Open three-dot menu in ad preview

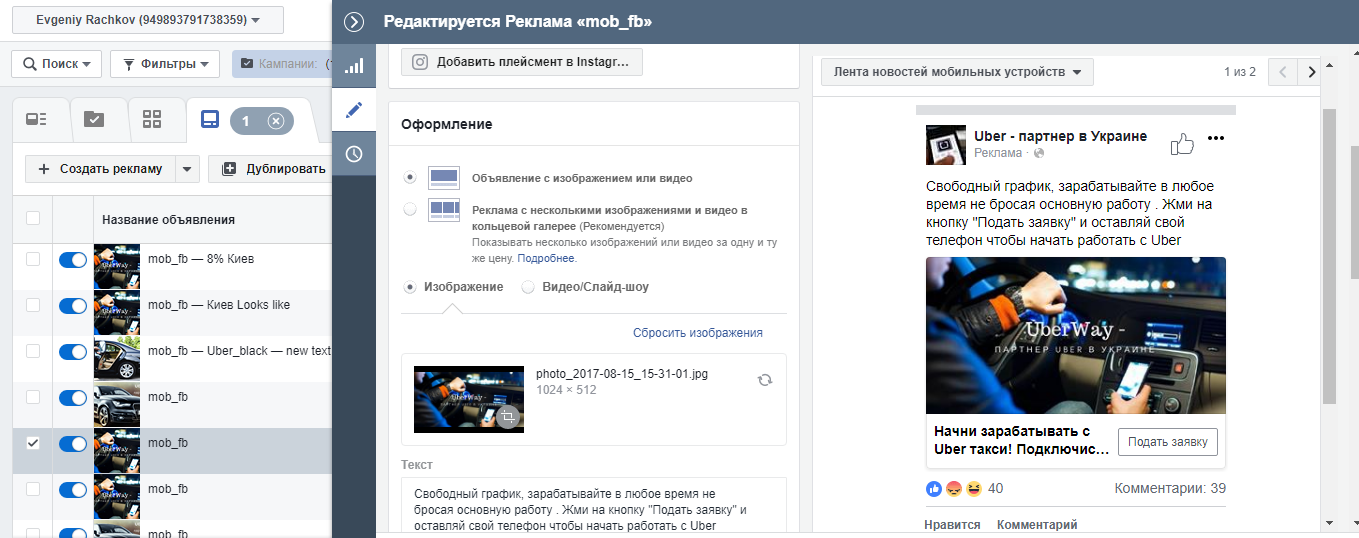tap(1216, 138)
